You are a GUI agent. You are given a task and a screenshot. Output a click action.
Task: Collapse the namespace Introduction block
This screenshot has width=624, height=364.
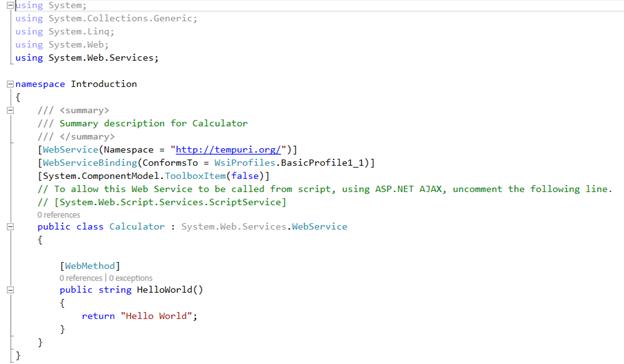click(x=10, y=84)
